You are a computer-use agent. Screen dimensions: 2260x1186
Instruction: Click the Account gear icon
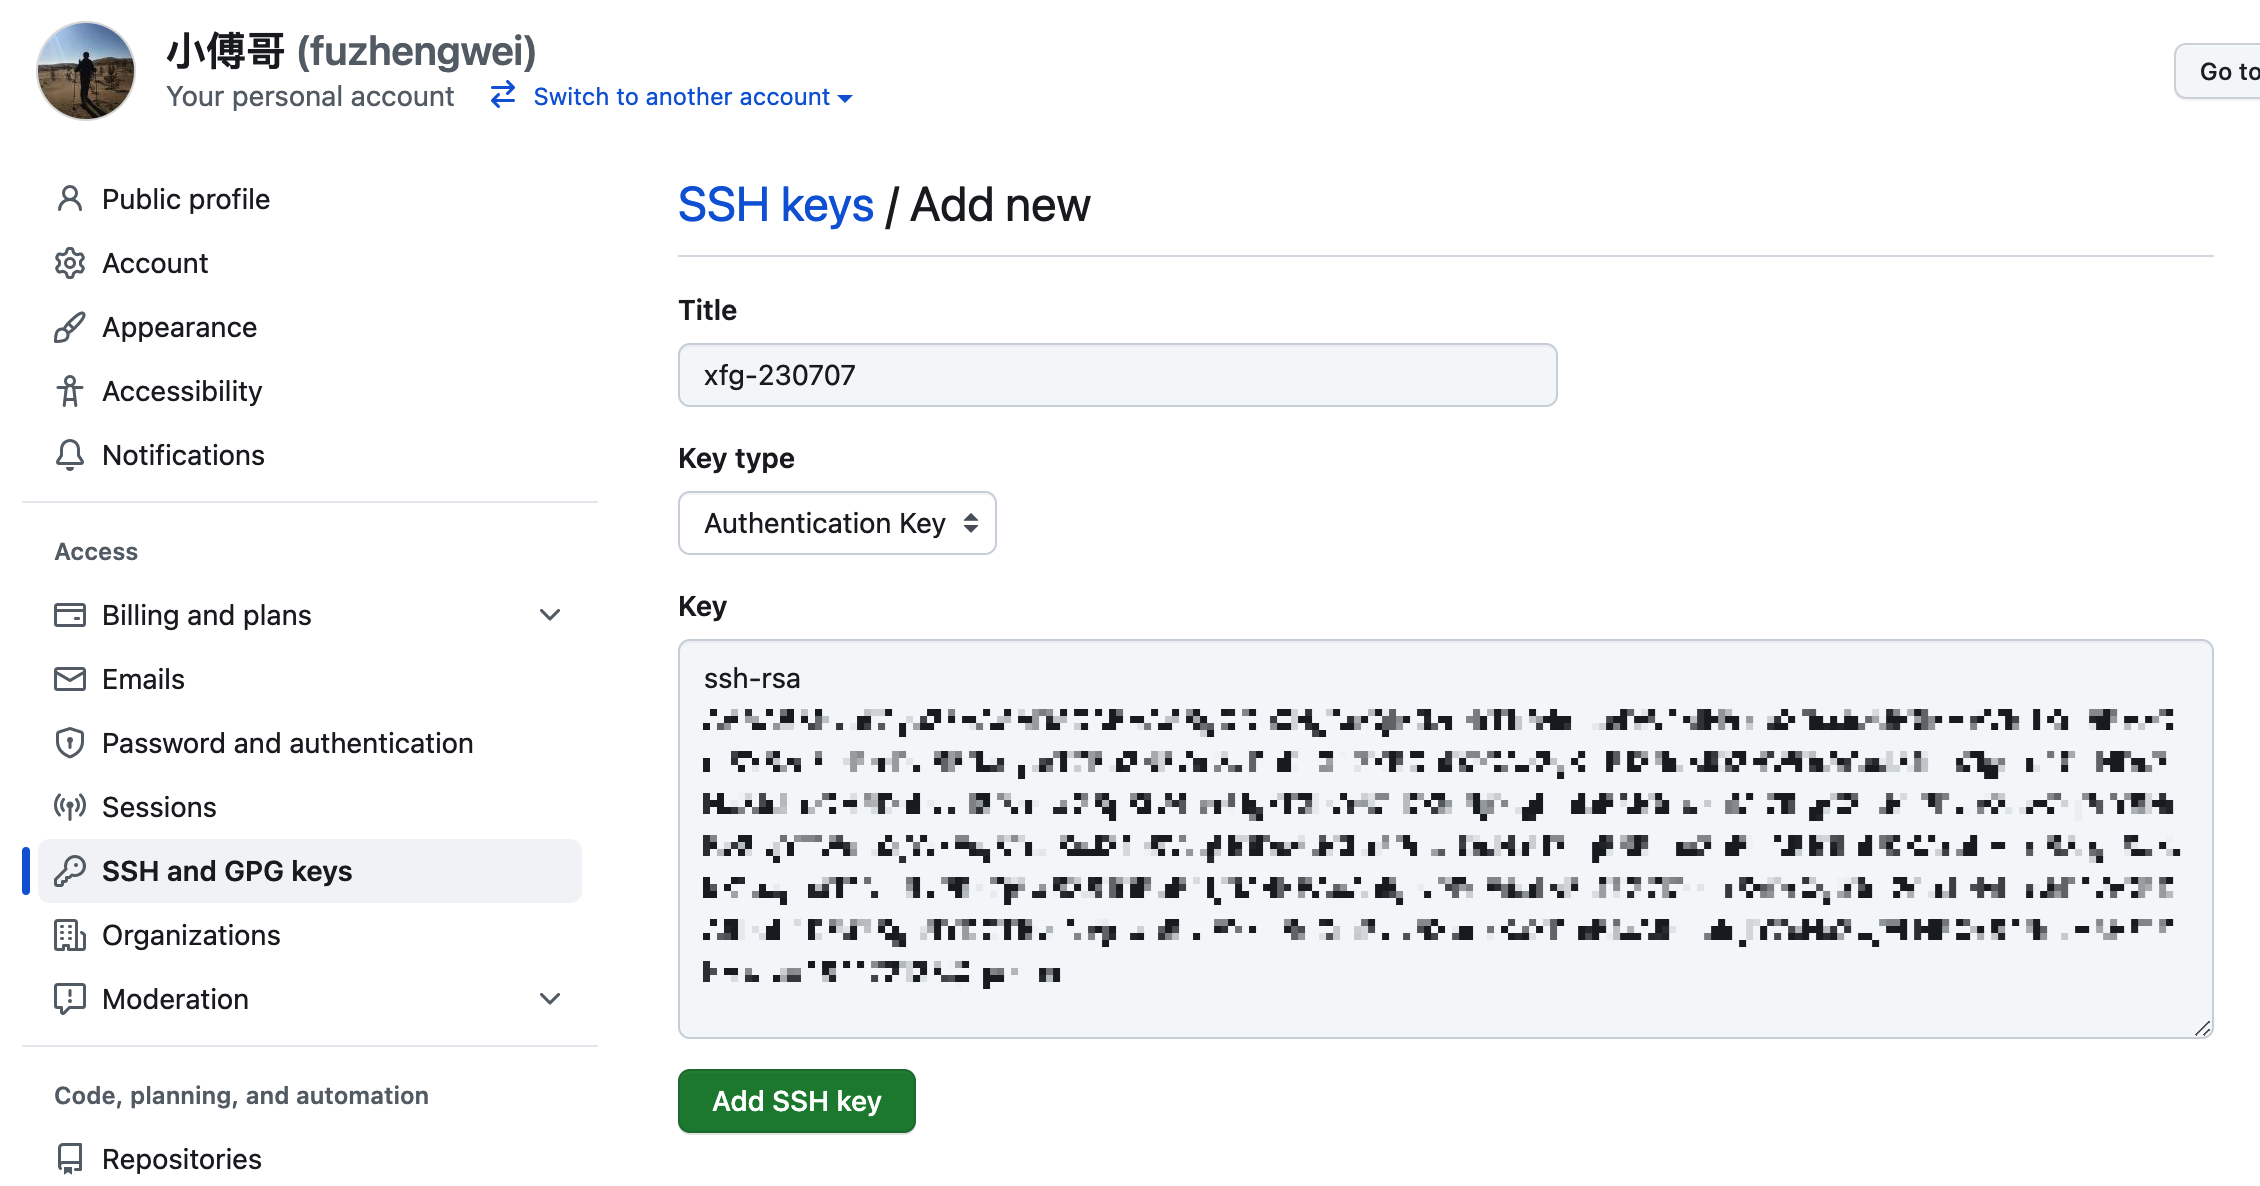[70, 263]
